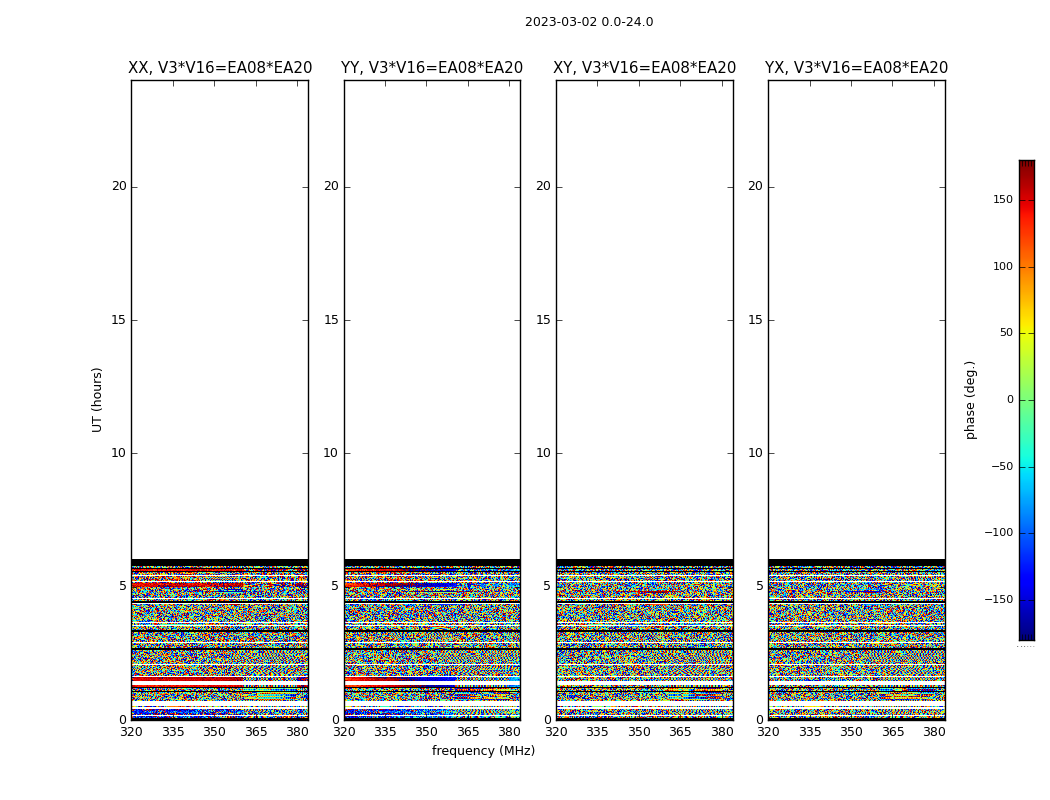This screenshot has height=800, width=1050.
Task: Click the 335 MHz tick under YX panel
Action: click(810, 732)
